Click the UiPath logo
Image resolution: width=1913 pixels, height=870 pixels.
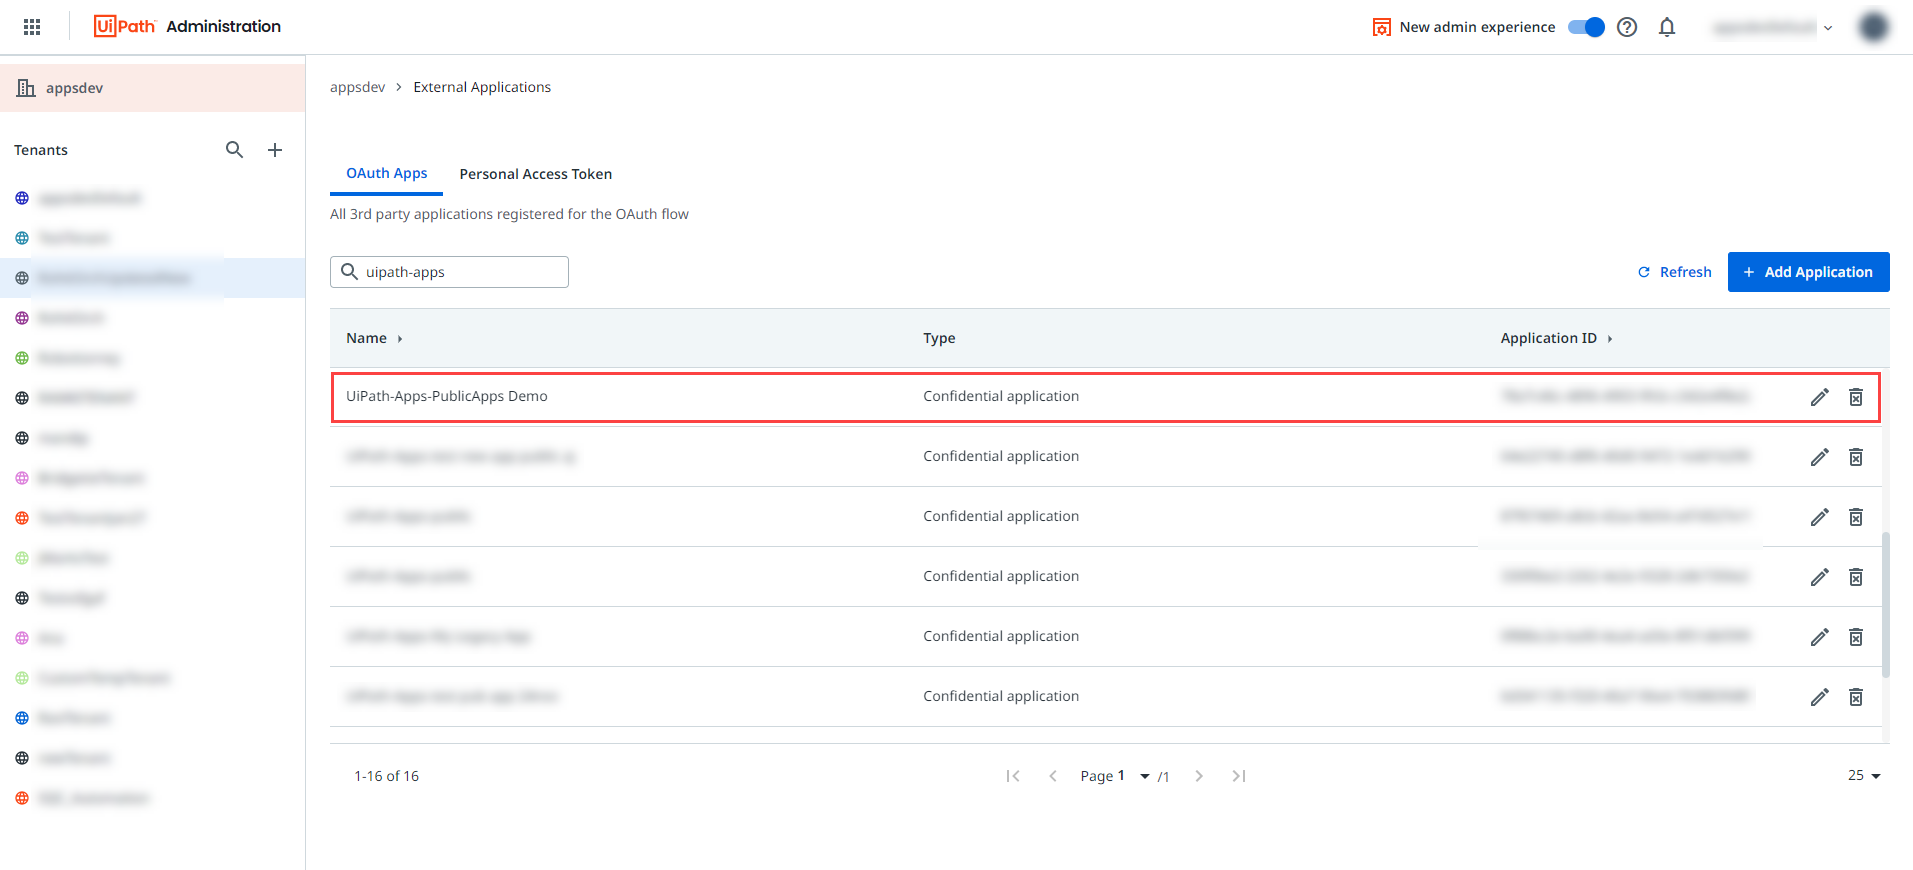[x=125, y=26]
